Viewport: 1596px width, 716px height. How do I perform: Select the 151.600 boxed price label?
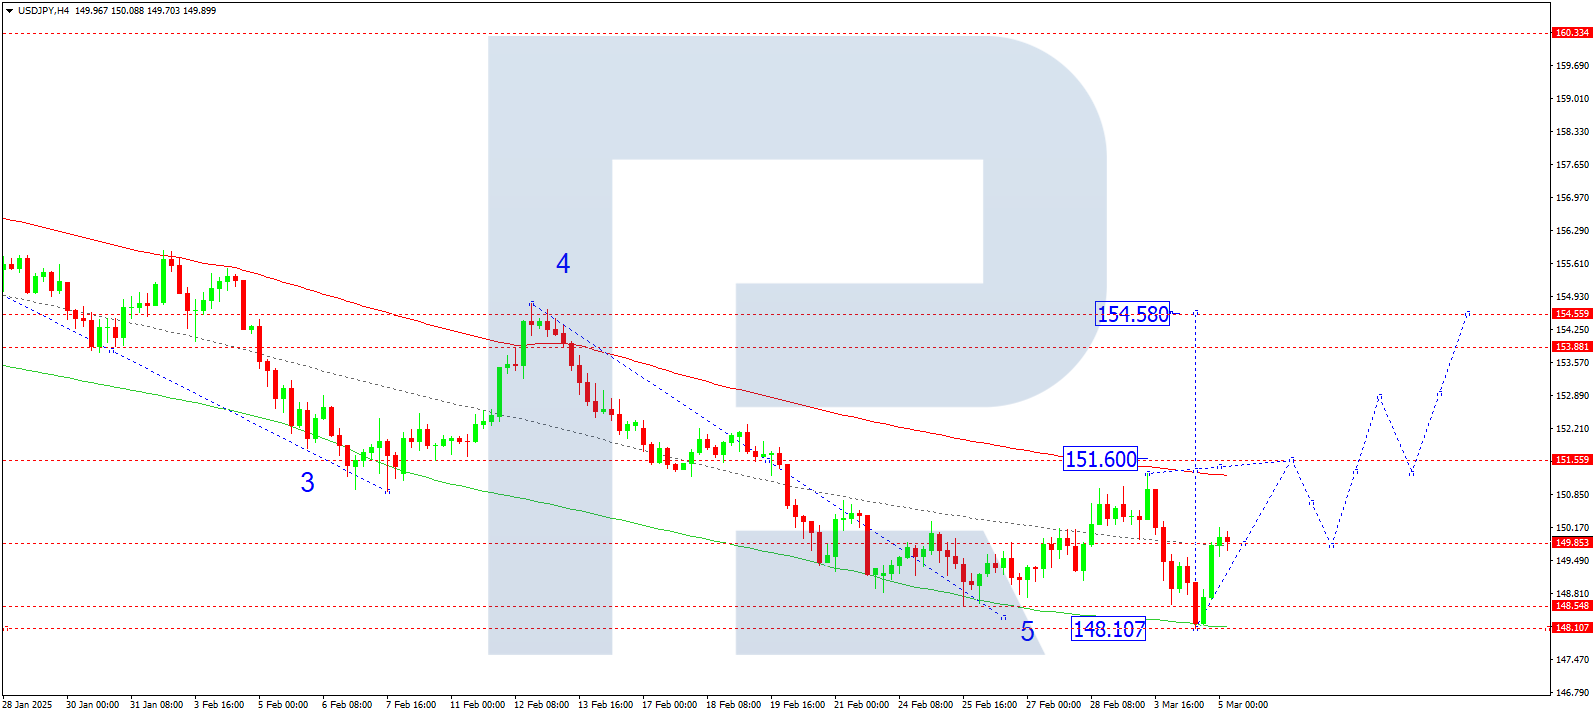click(x=1101, y=459)
